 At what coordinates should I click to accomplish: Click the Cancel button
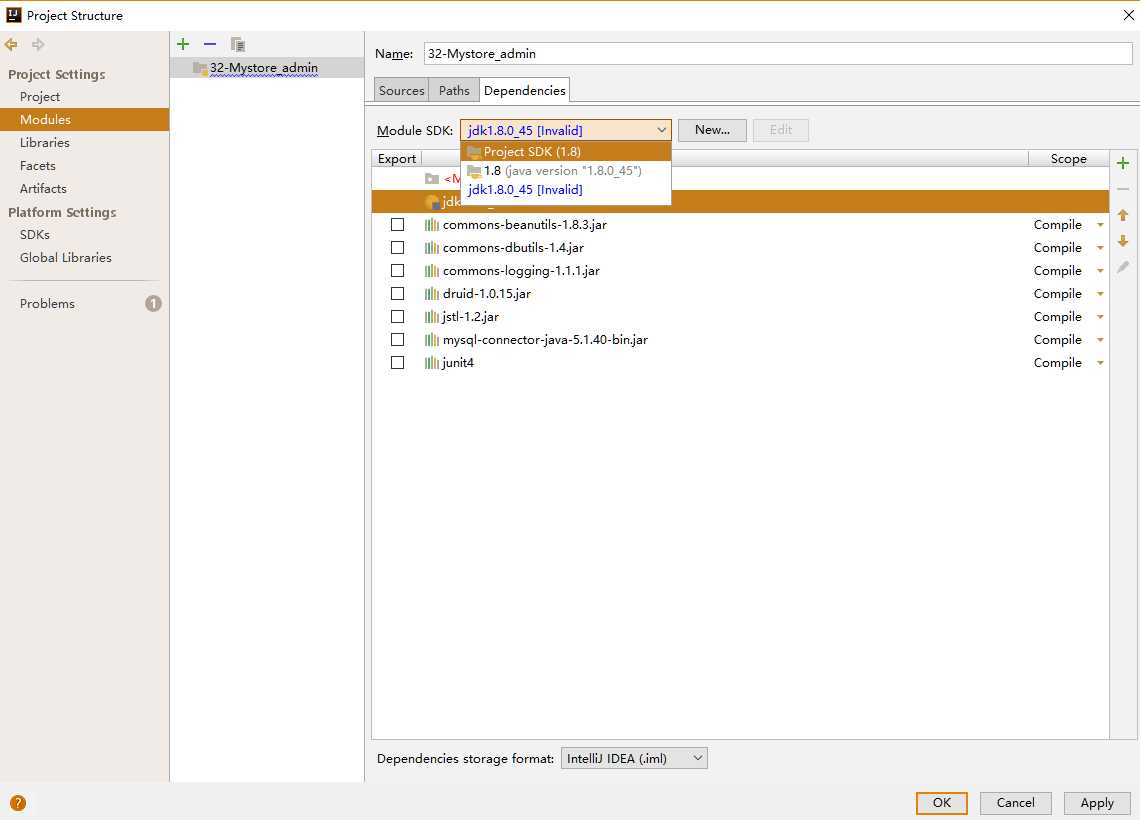point(1015,803)
